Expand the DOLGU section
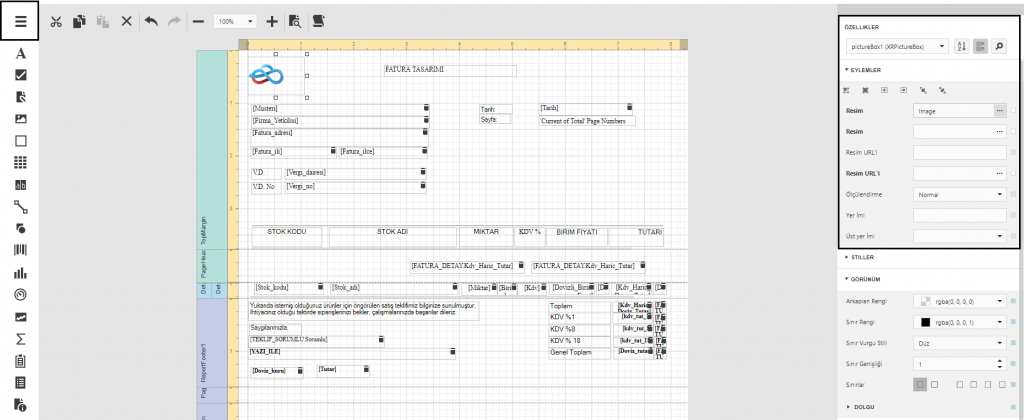Image resolution: width=1024 pixels, height=420 pixels. click(x=860, y=406)
